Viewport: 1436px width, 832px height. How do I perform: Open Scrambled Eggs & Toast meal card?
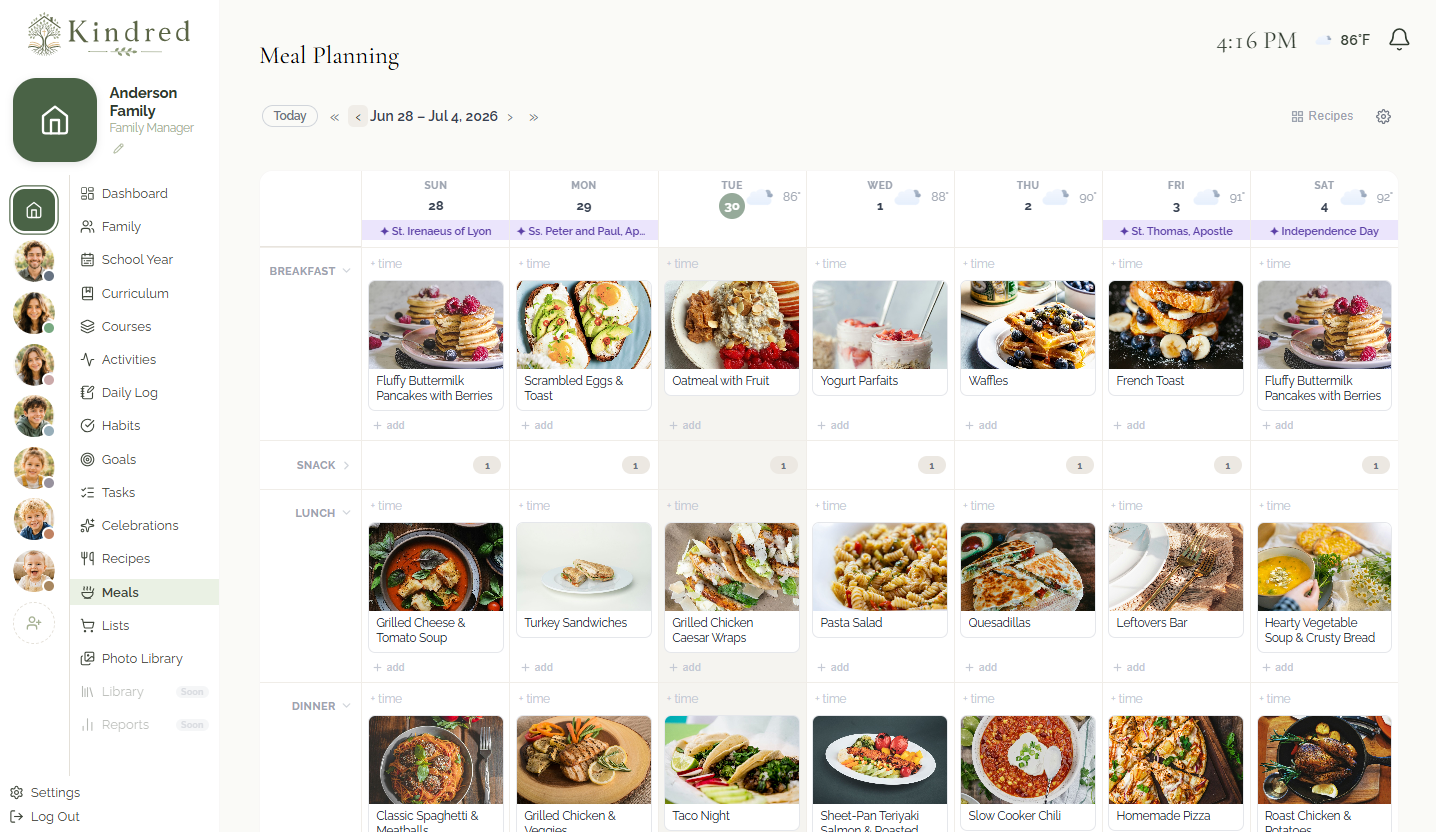pos(584,345)
